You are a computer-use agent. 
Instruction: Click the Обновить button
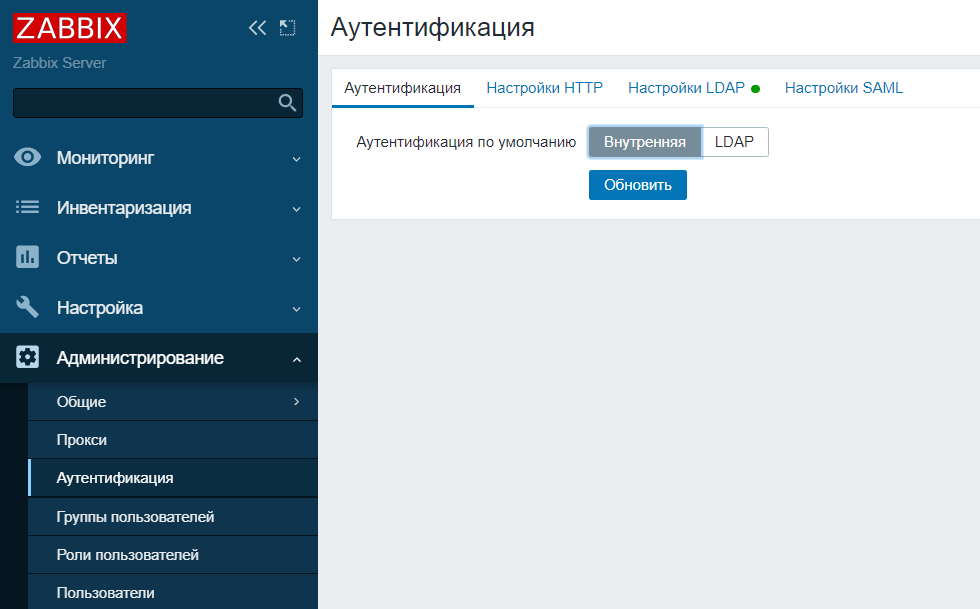[638, 185]
